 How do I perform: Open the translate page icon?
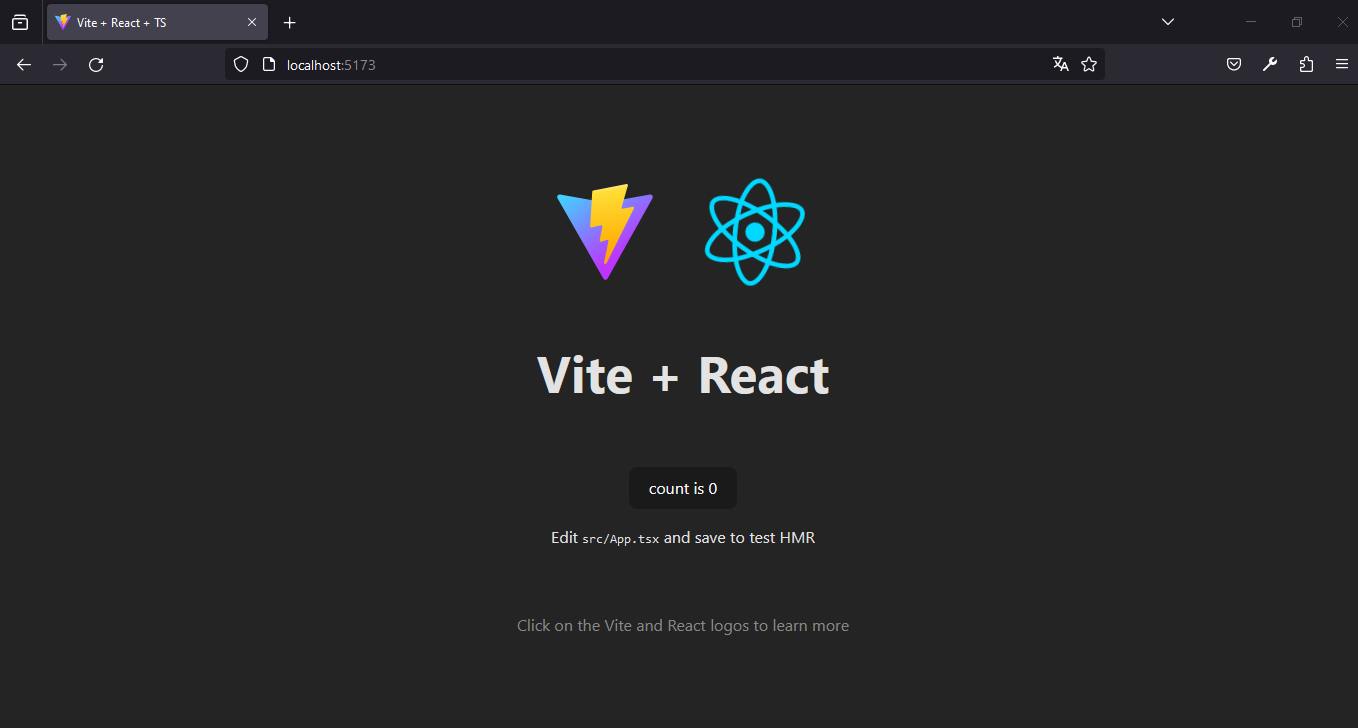coord(1060,63)
